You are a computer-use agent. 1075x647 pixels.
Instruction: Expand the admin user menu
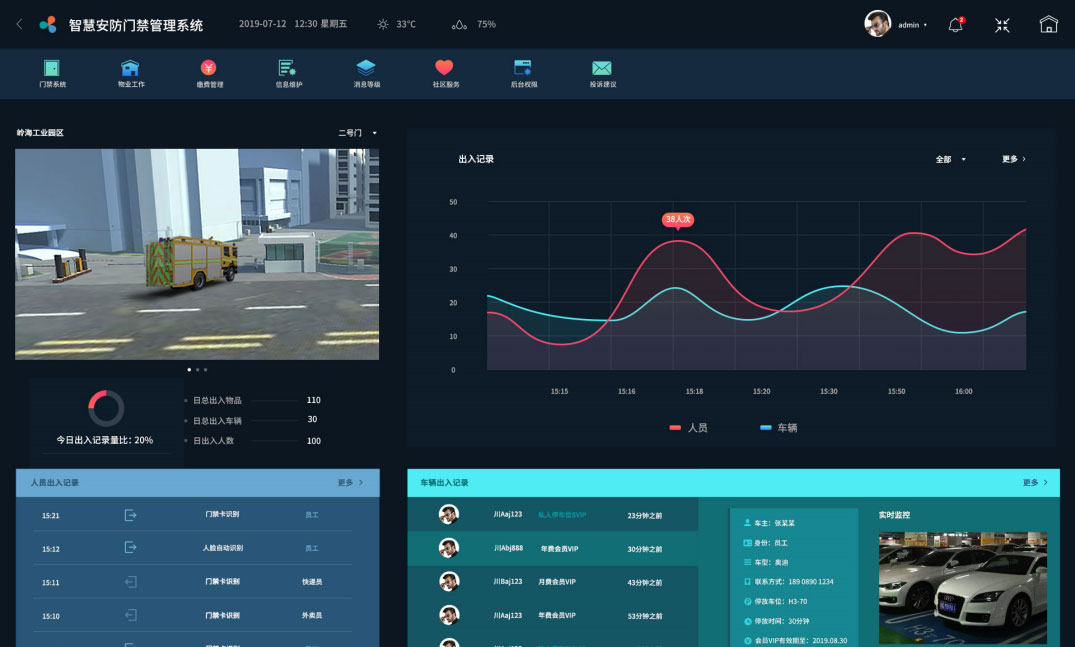point(912,25)
